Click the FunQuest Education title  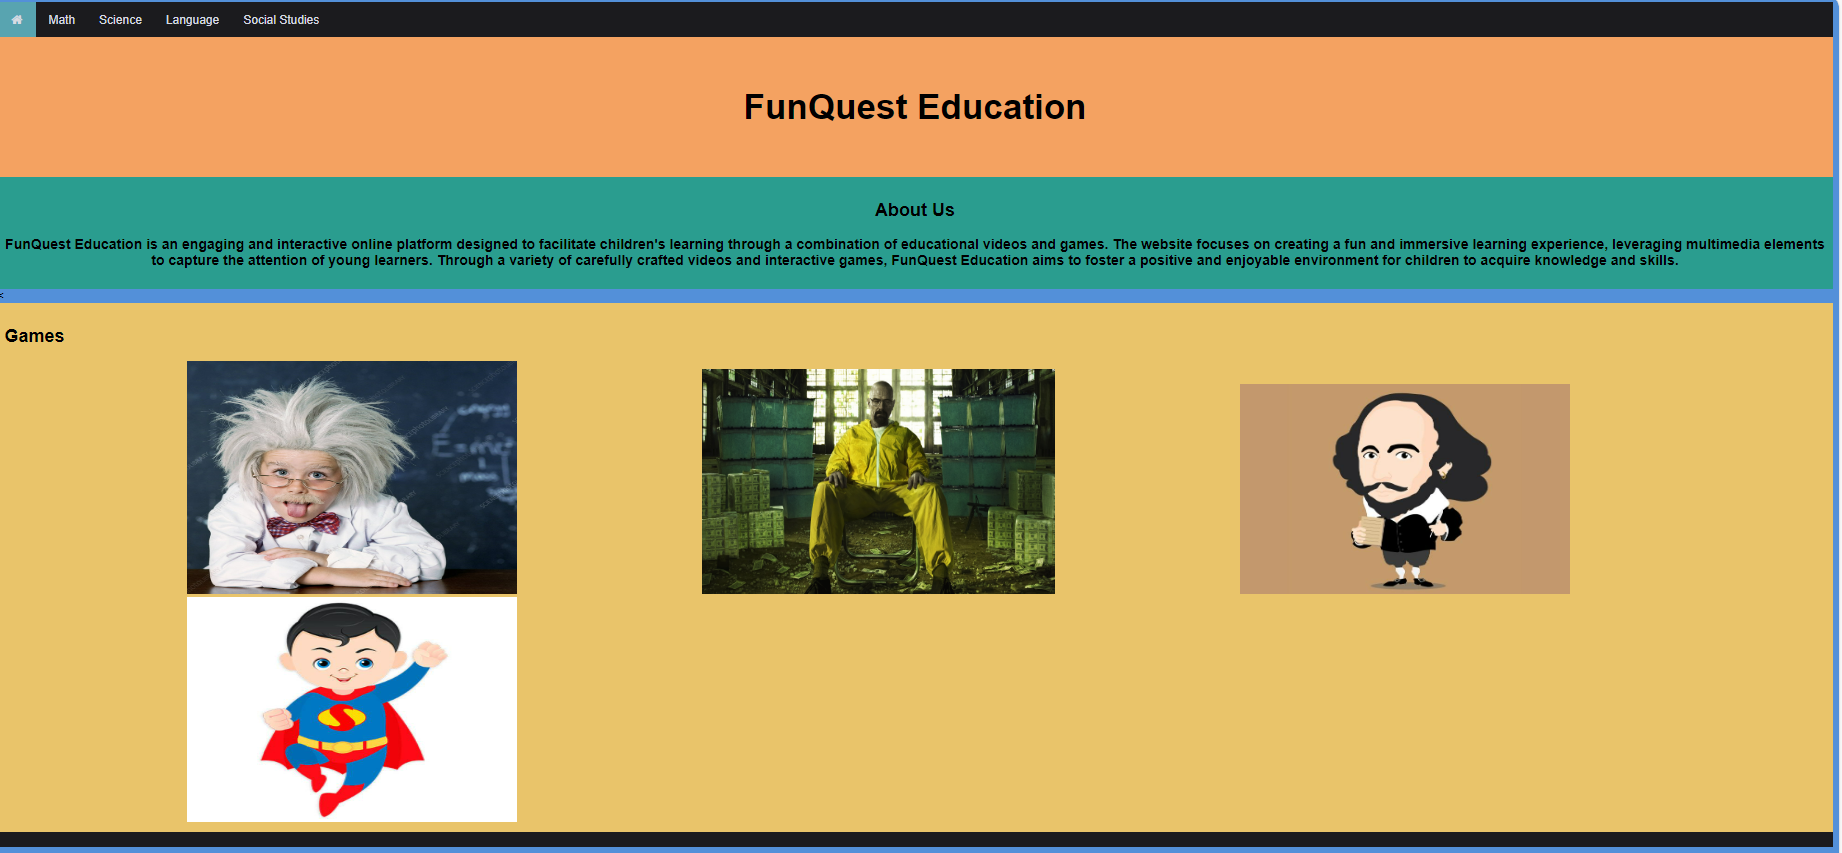(x=914, y=107)
